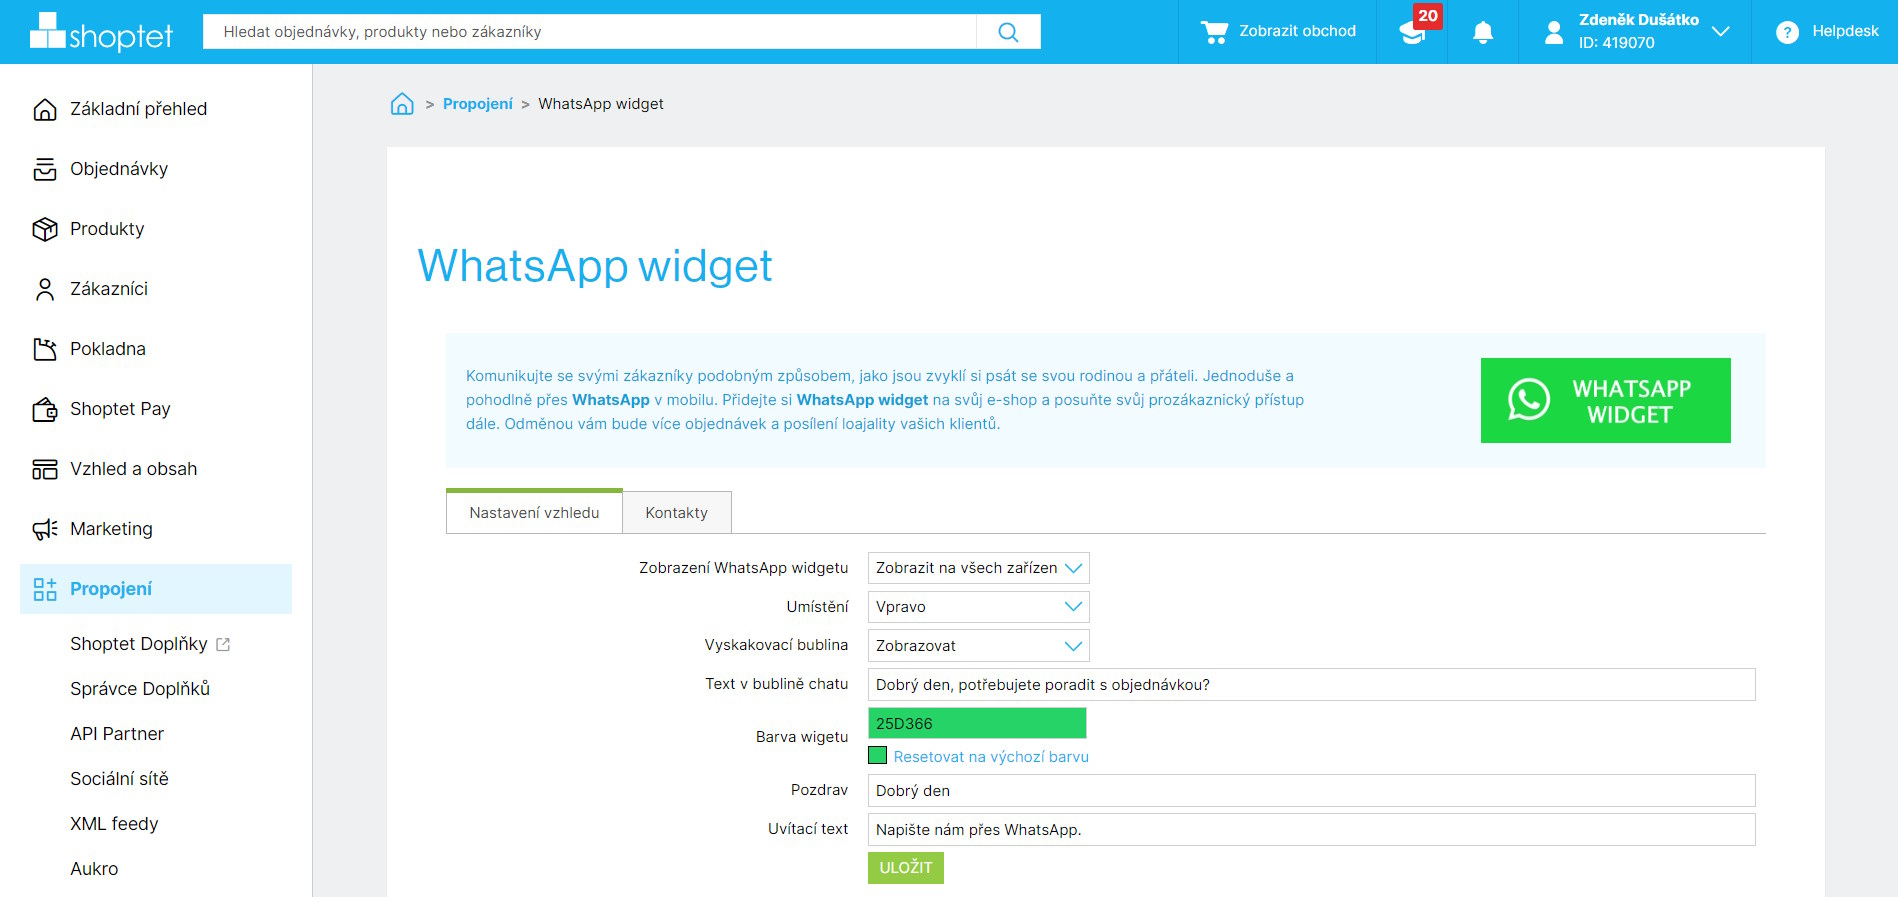The image size is (1898, 897).
Task: Open Produkty menu item
Action: tap(107, 229)
